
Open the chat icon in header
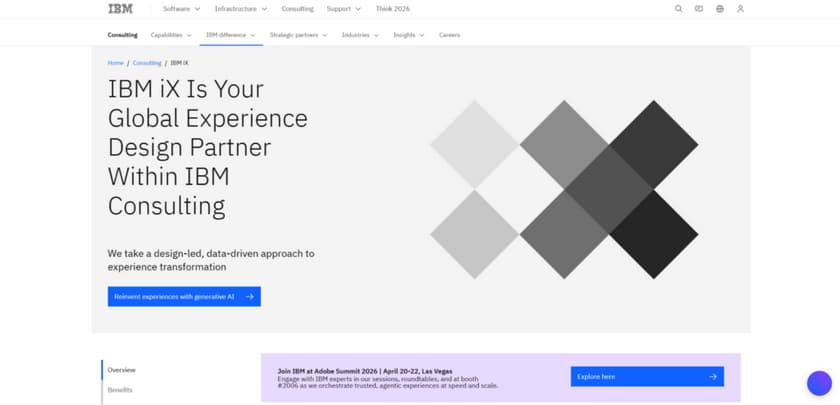[x=699, y=9]
